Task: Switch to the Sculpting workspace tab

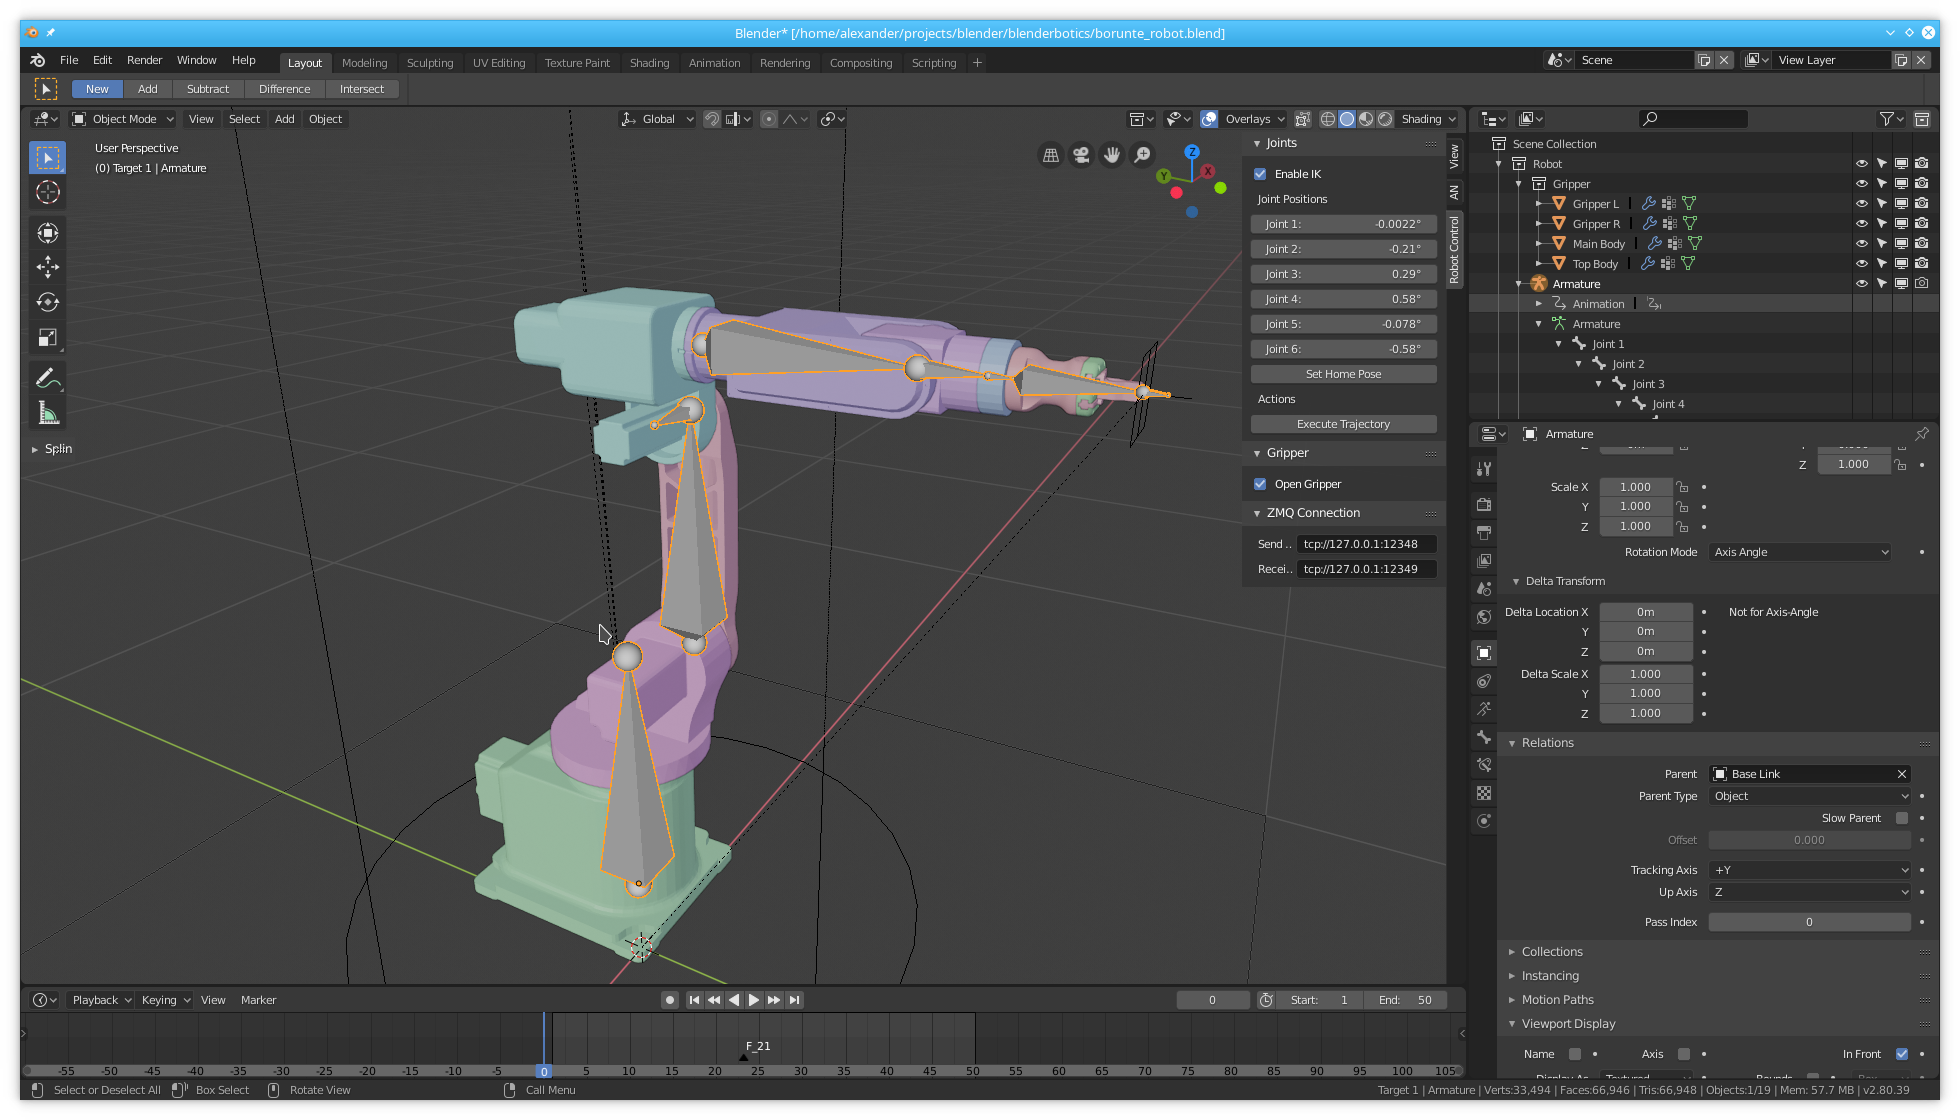Action: coord(430,63)
